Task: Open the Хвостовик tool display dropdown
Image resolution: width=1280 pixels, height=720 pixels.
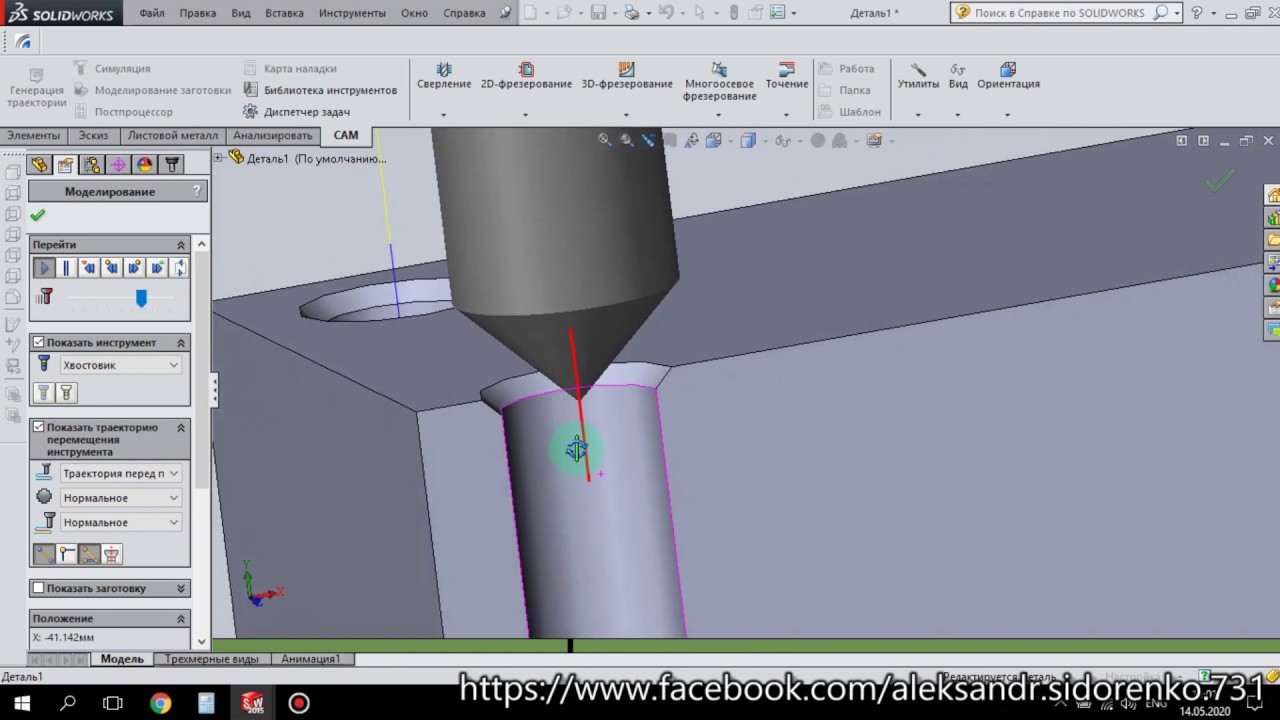Action: 121,365
